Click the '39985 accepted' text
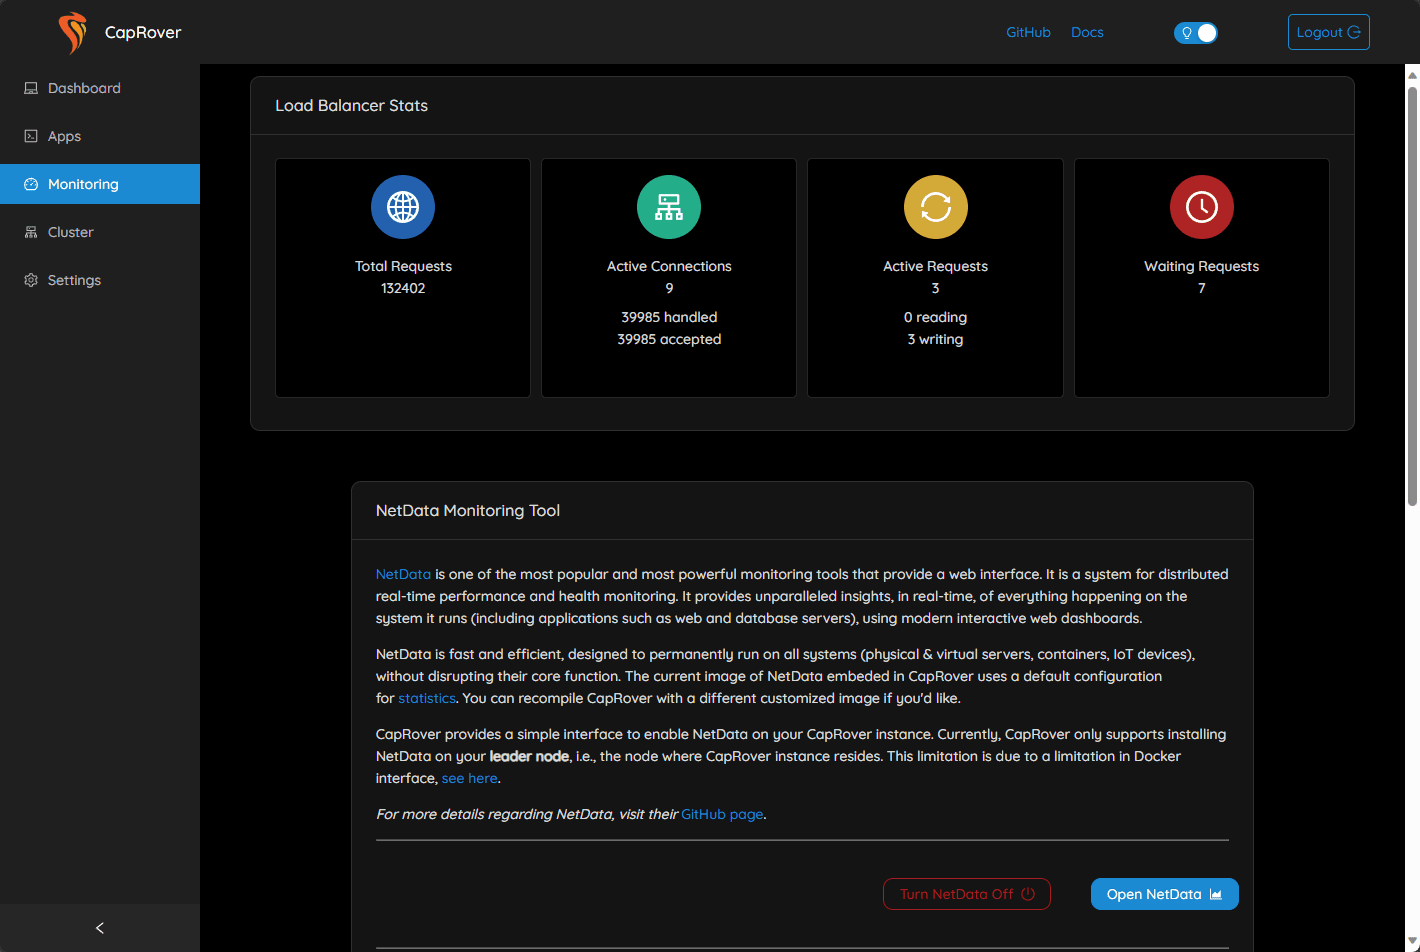The height and width of the screenshot is (952, 1420). [x=669, y=339]
